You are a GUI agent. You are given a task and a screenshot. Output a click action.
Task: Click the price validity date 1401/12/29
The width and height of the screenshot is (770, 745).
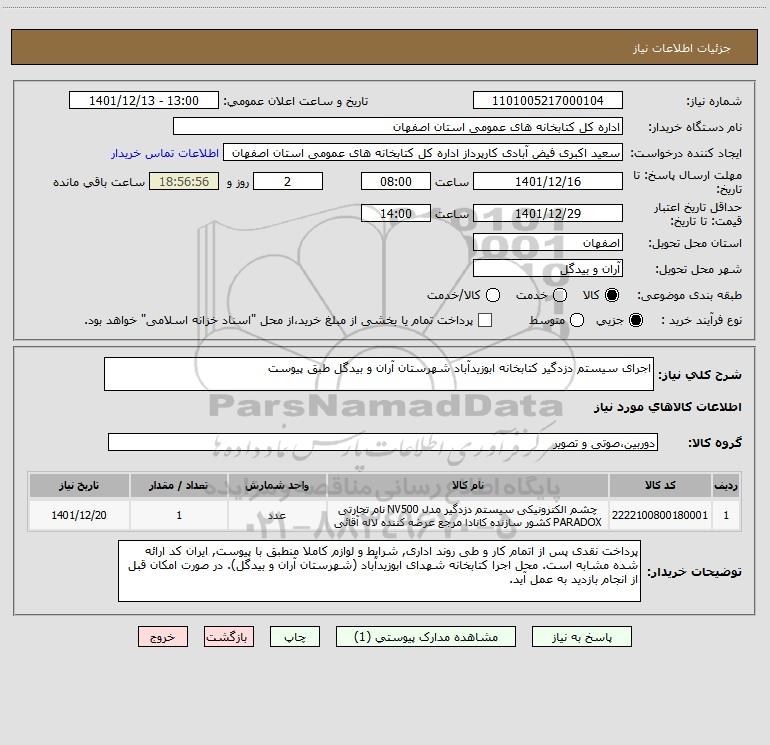[x=548, y=213]
